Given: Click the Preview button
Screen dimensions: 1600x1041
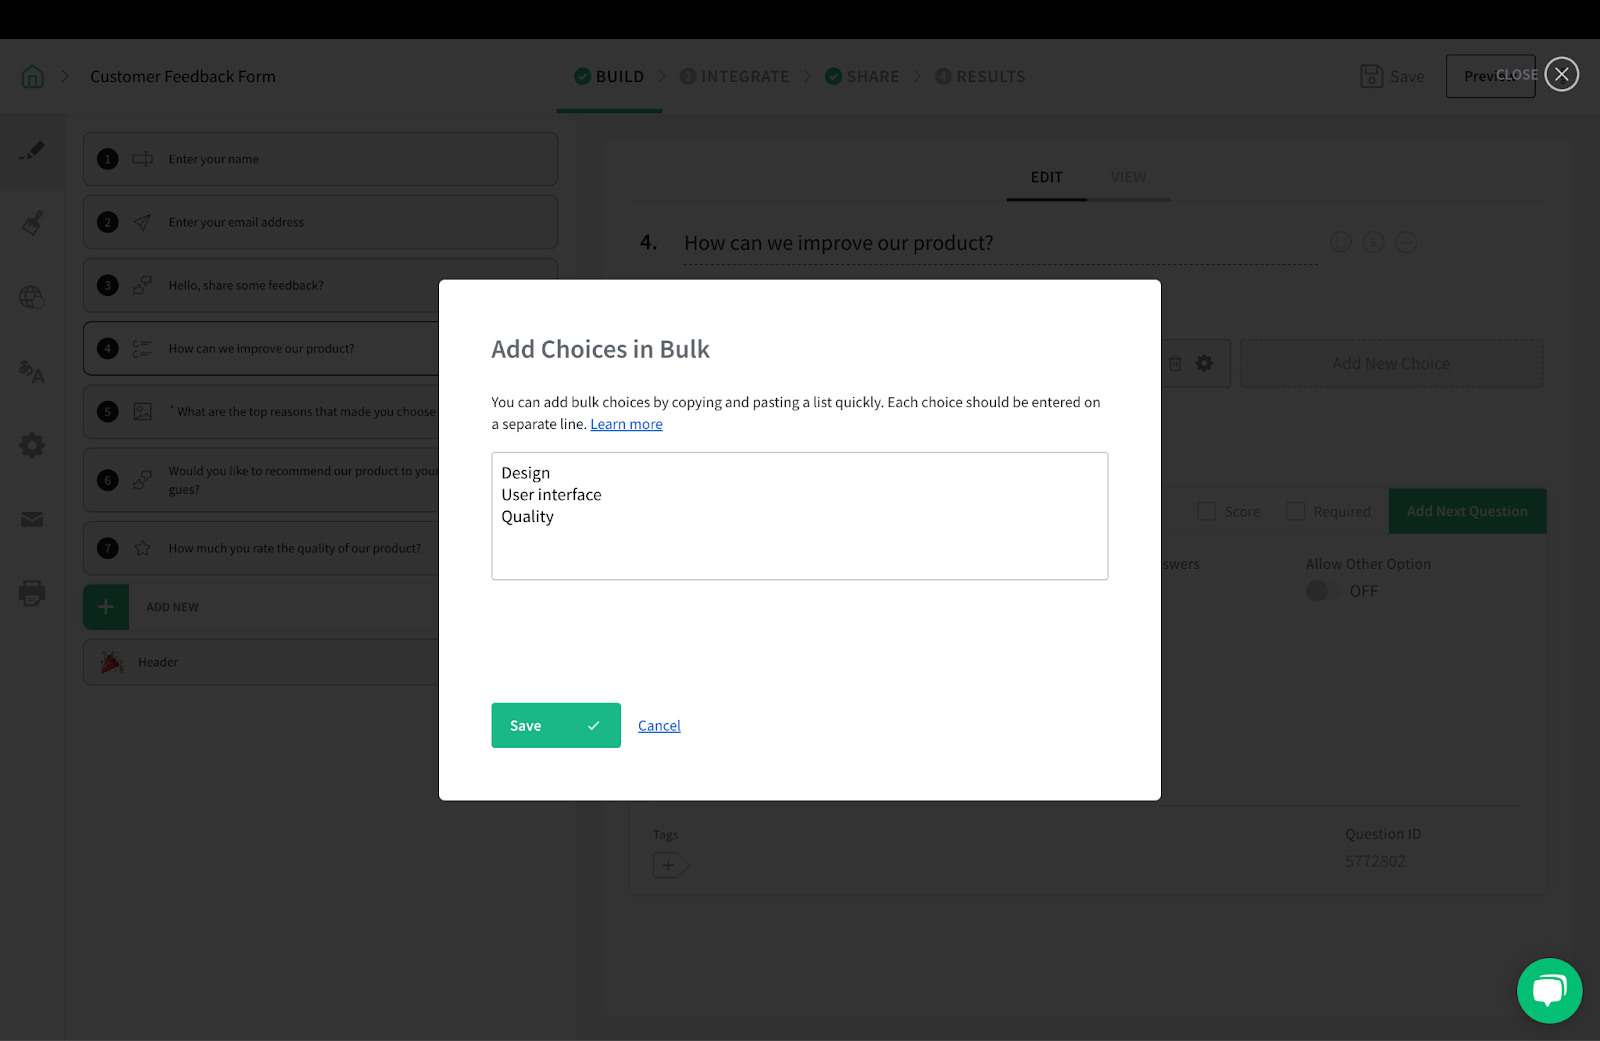Looking at the screenshot, I should tap(1490, 76).
